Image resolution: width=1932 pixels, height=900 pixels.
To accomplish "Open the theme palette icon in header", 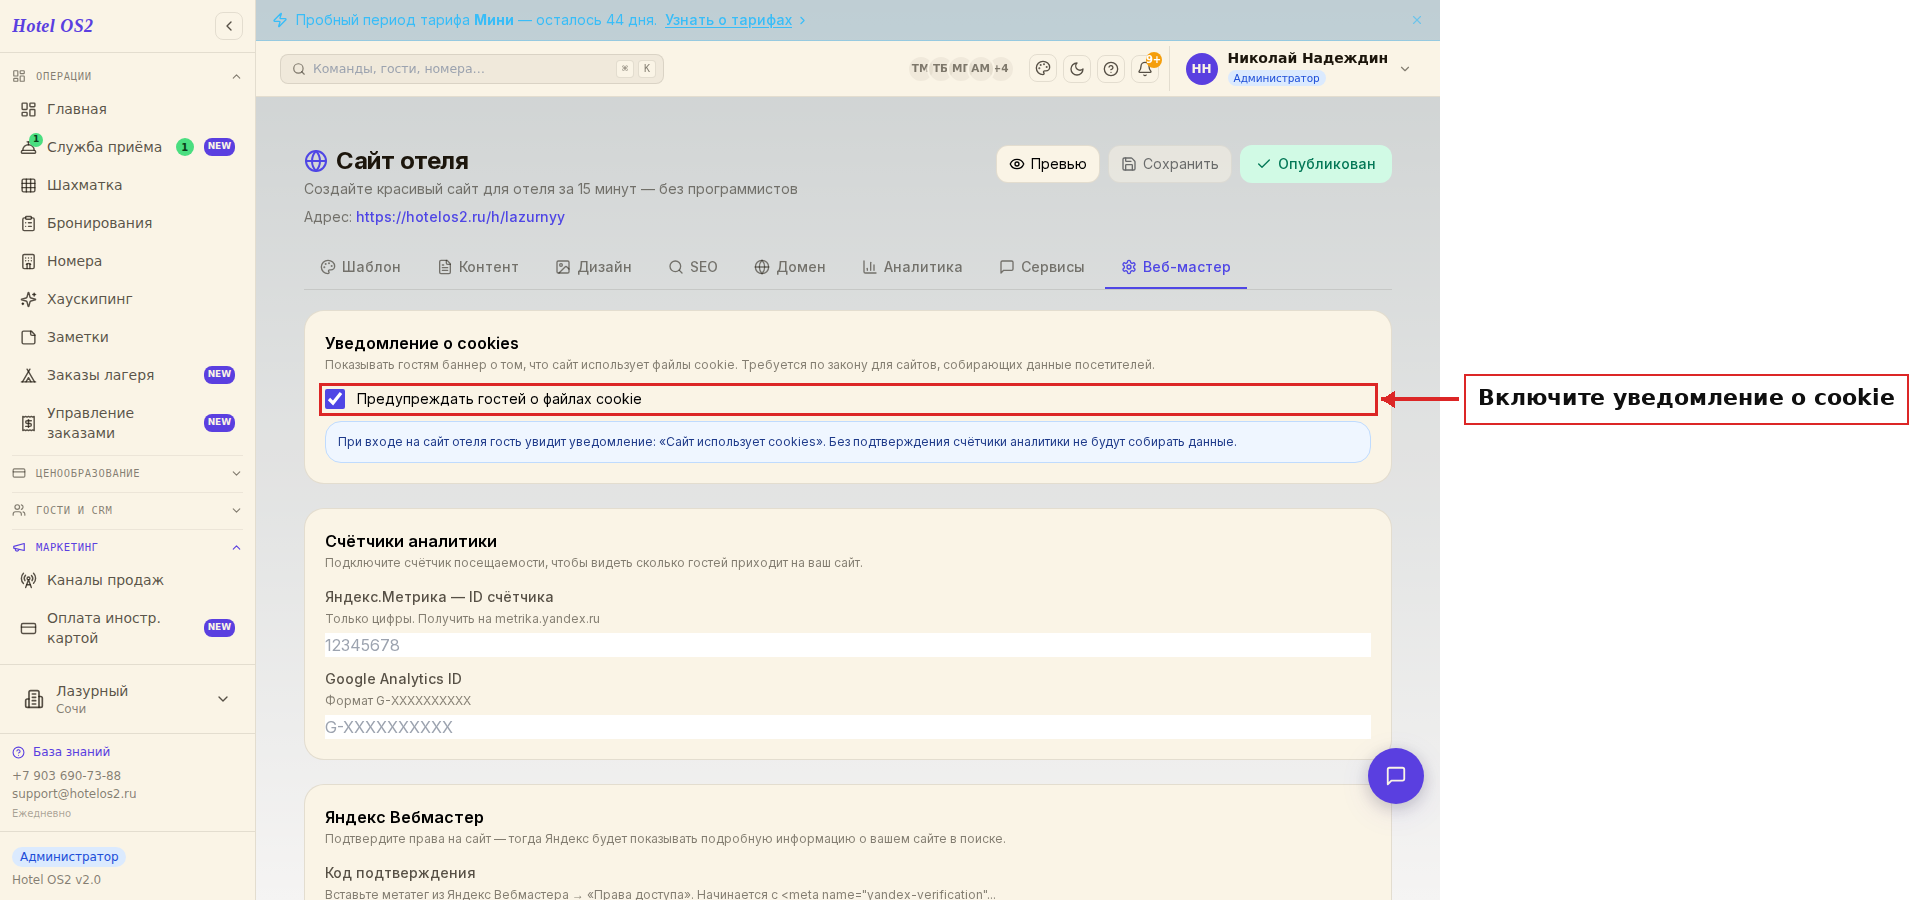I will point(1043,69).
